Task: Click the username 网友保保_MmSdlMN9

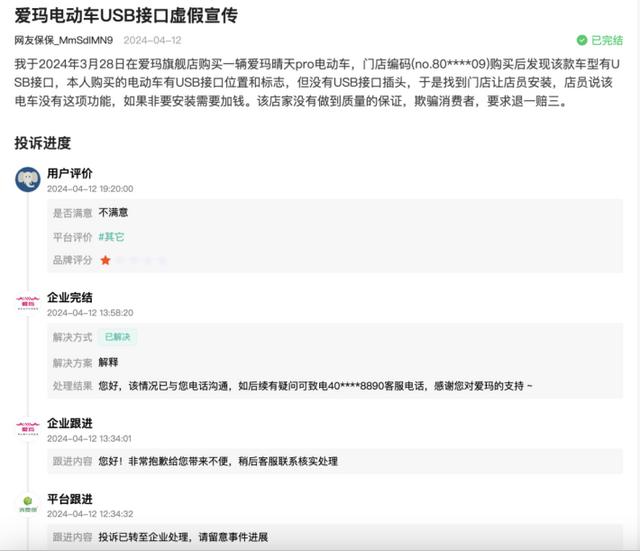Action: click(64, 40)
